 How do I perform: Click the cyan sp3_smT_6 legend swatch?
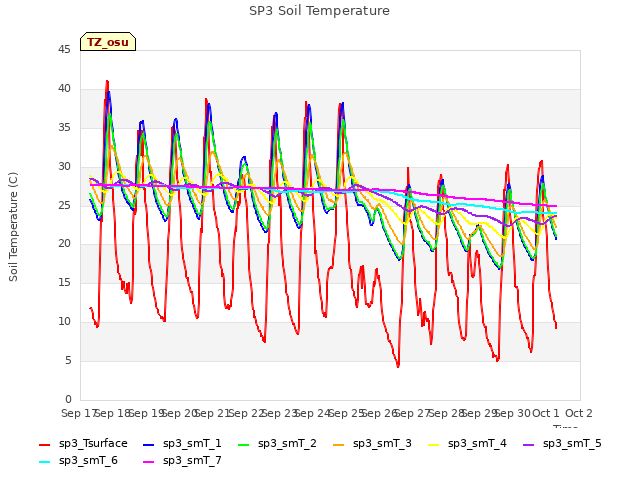coord(44,462)
